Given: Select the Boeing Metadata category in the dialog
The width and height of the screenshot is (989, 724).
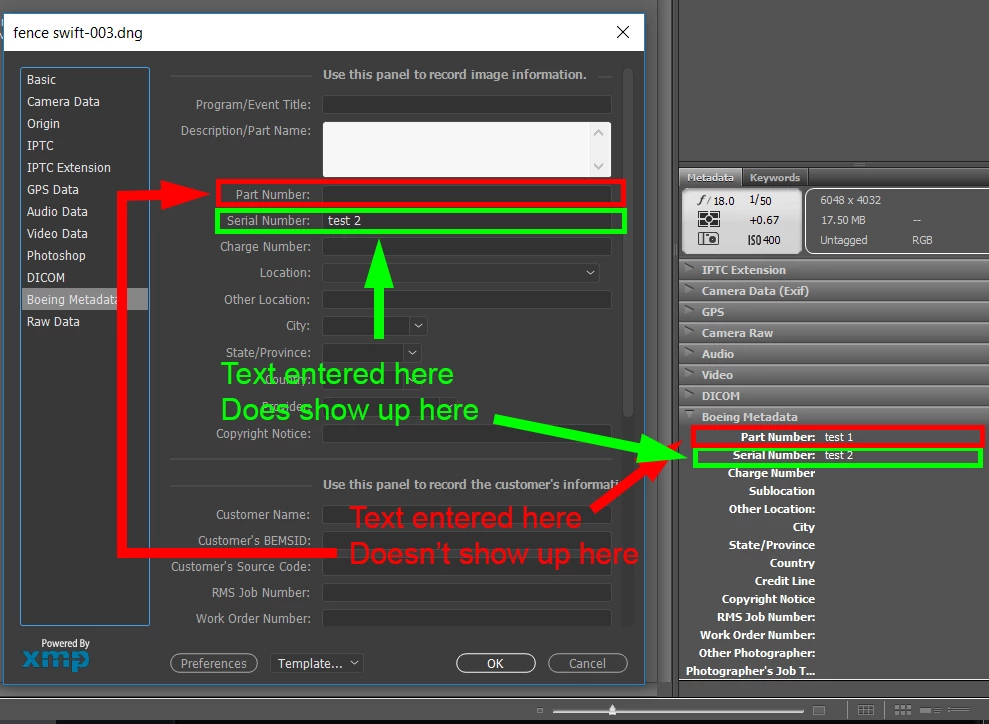Looking at the screenshot, I should 85,300.
